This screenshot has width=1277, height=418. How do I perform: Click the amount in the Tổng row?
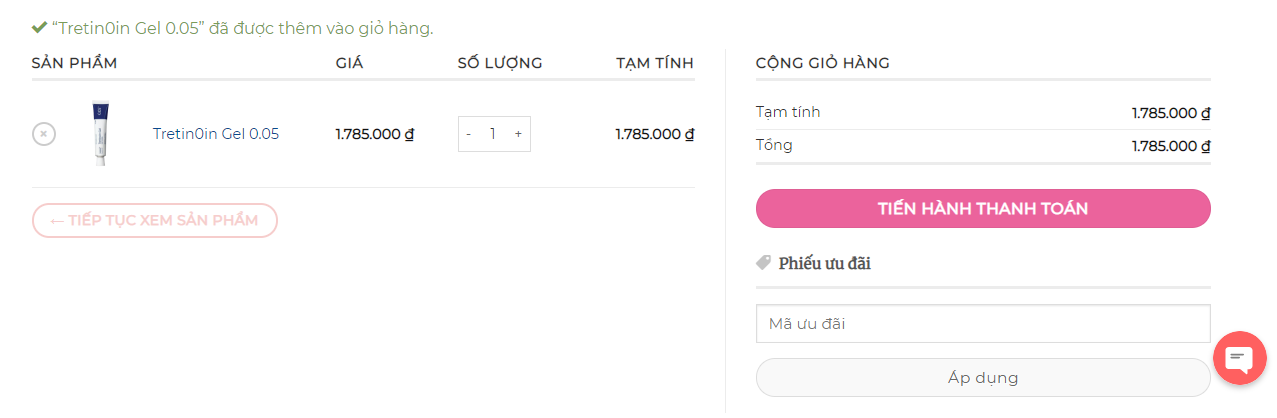point(1171,146)
